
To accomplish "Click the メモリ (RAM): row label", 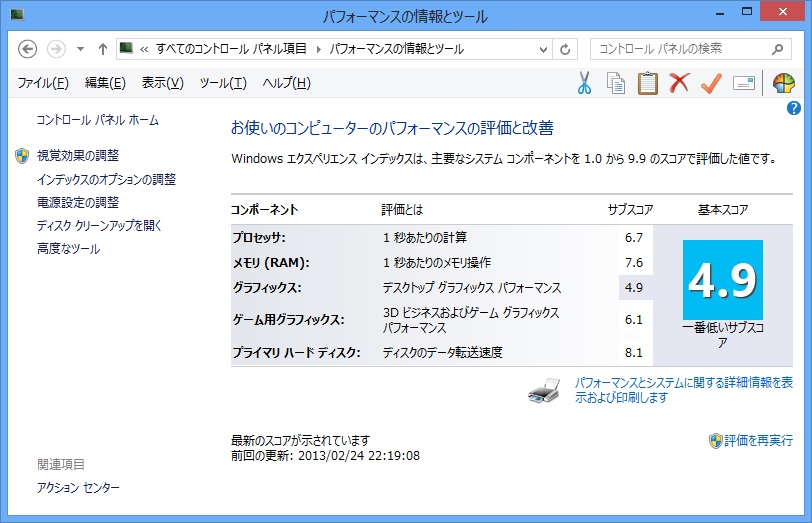I will coord(271,263).
